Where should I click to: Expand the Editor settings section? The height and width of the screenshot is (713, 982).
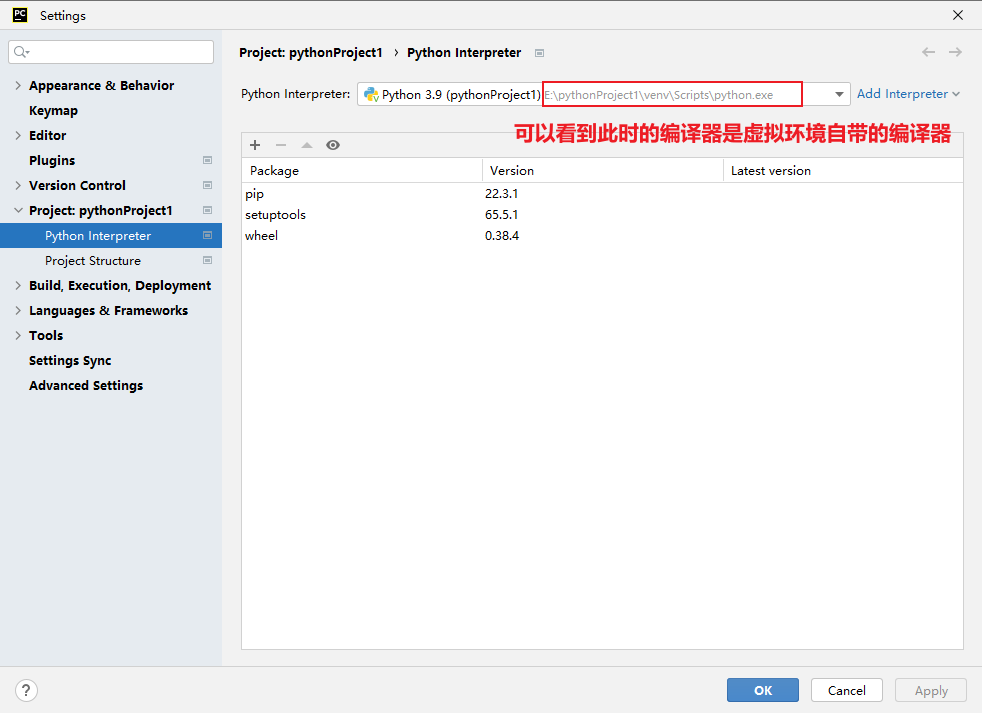point(18,135)
